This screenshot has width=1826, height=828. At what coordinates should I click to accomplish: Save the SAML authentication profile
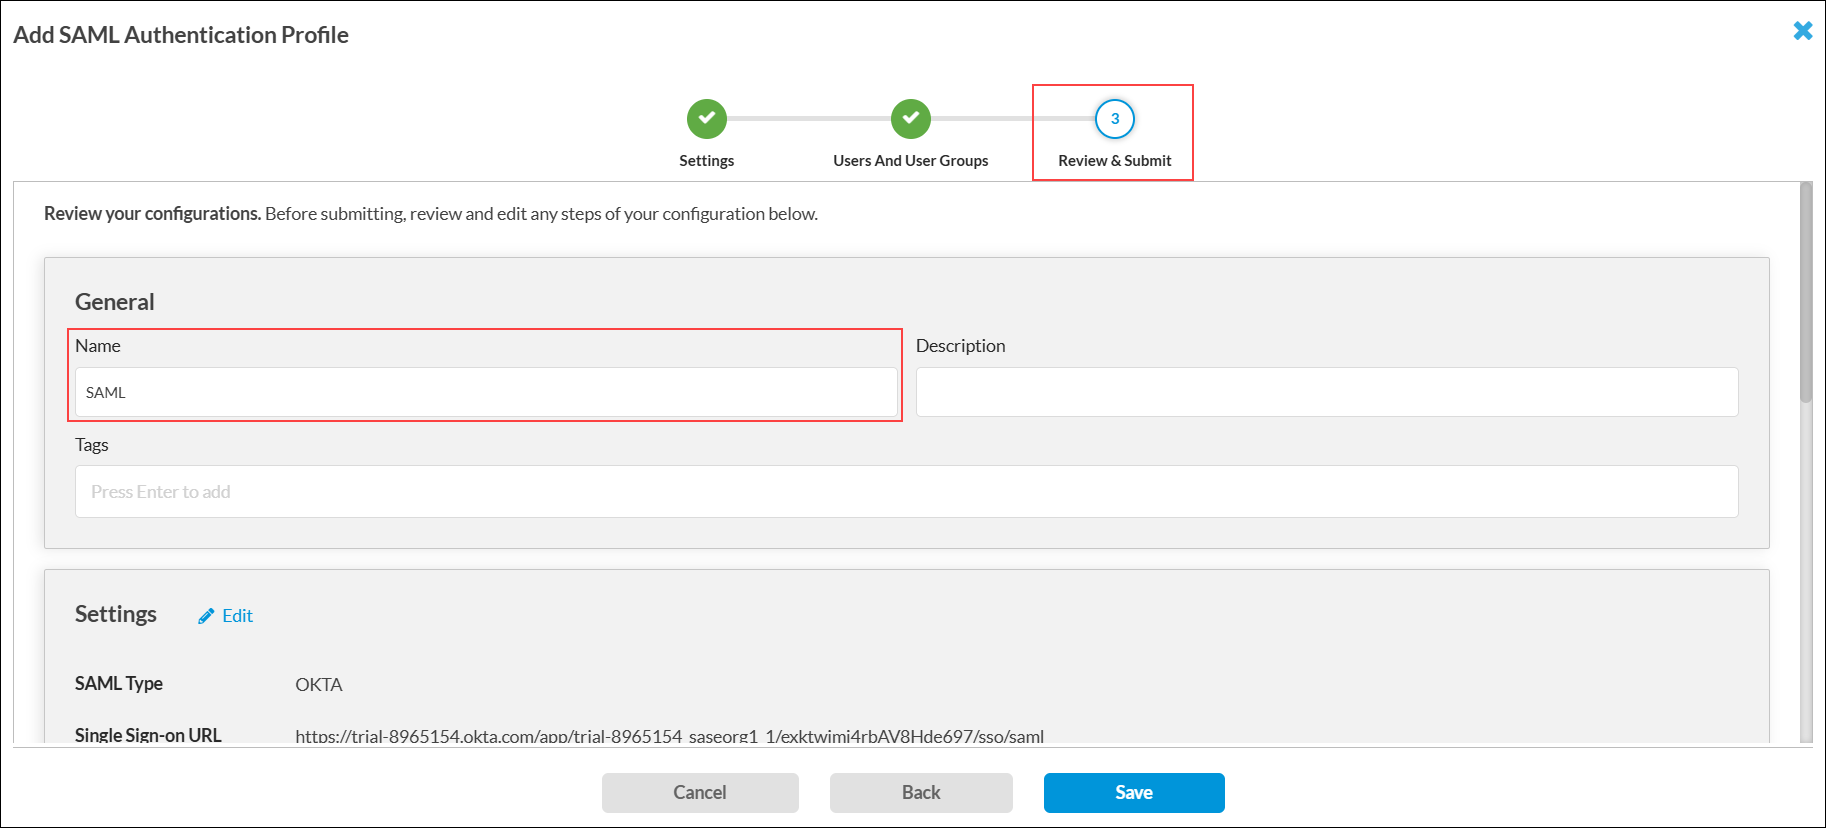point(1133,793)
